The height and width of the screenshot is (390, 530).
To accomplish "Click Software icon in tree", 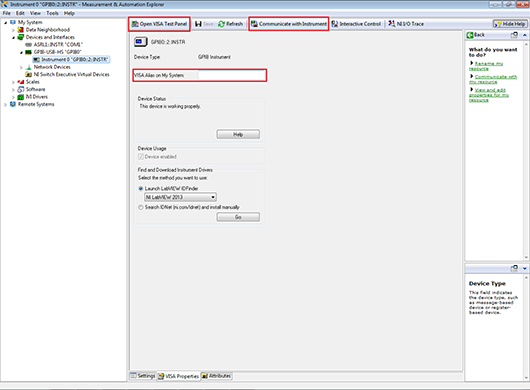I will click(x=21, y=89).
